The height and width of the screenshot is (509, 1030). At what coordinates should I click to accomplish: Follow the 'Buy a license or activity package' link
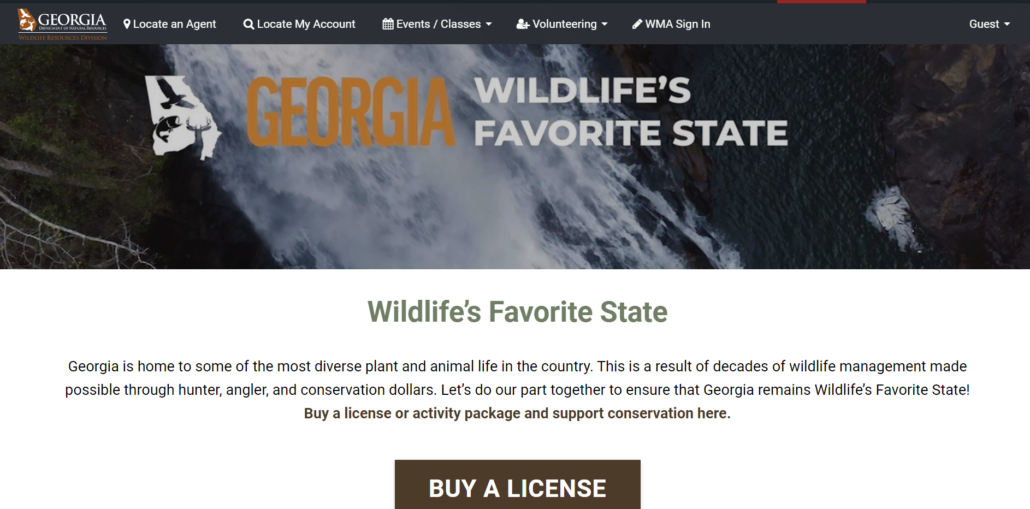coord(517,414)
